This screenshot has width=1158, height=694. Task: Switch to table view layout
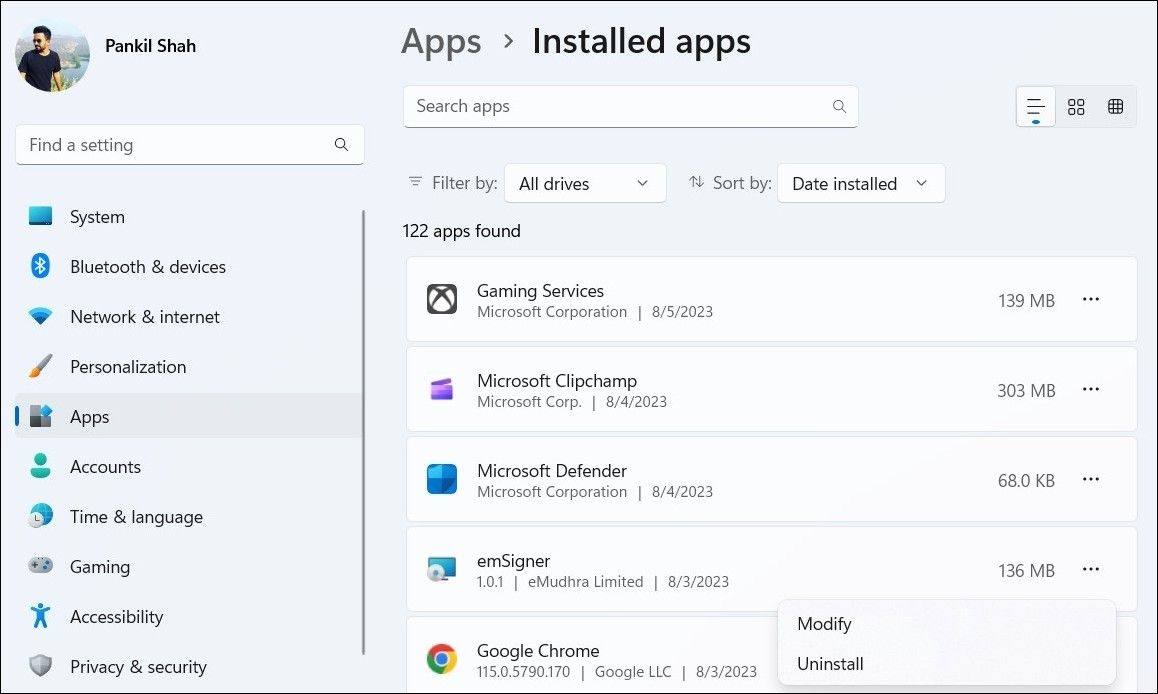click(1115, 106)
